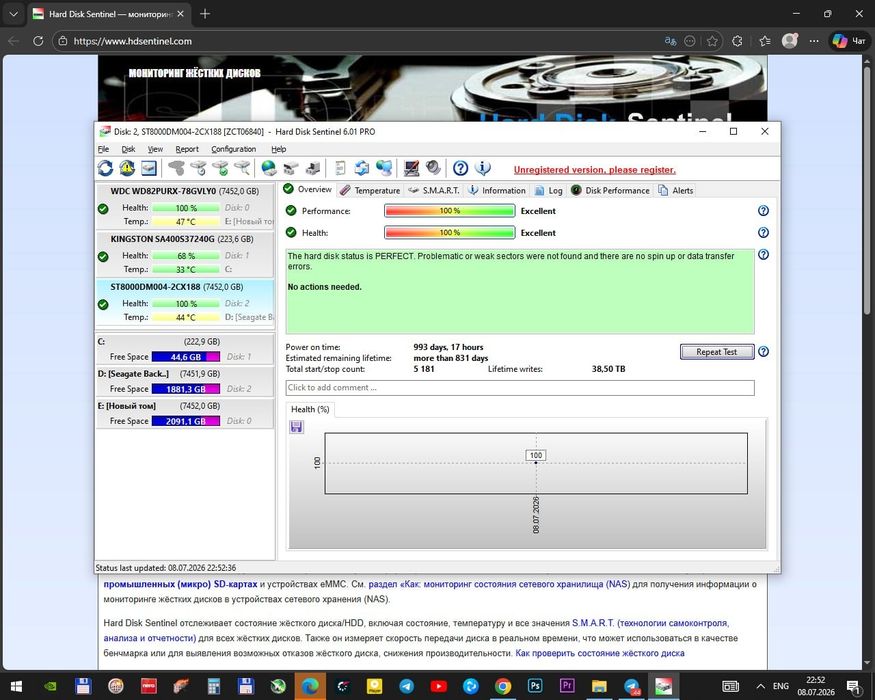Switch to the Information tab
This screenshot has height=700, width=875.
coord(497,190)
